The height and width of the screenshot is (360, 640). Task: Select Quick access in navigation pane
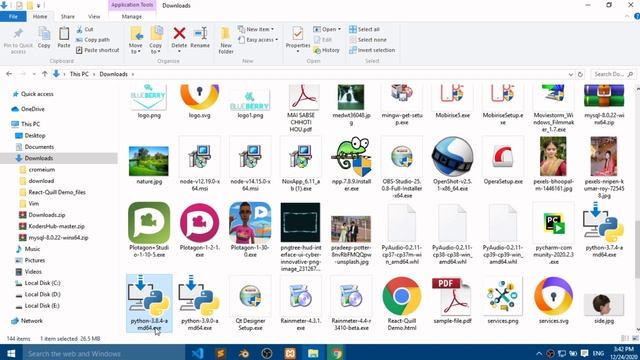pos(33,94)
